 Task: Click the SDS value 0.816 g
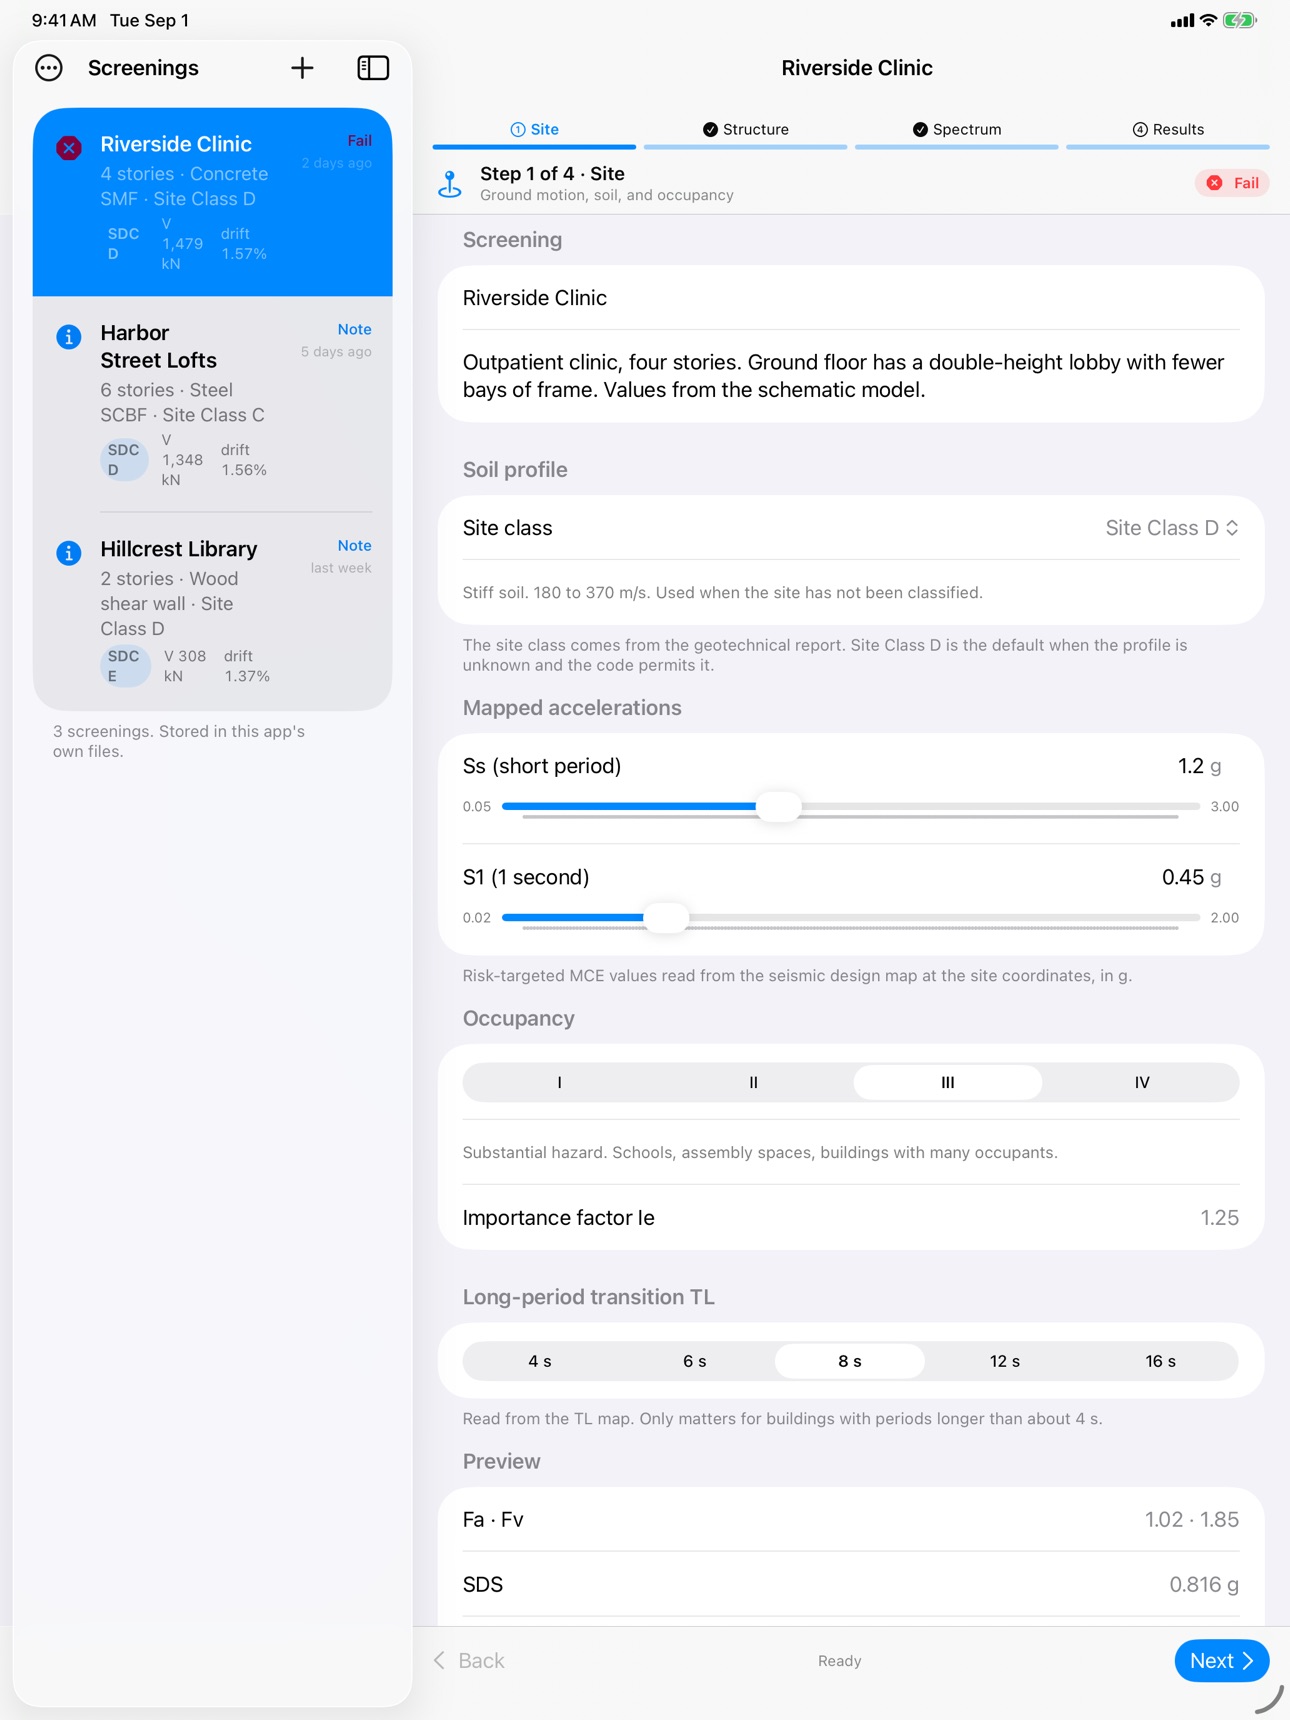[x=1204, y=1585]
